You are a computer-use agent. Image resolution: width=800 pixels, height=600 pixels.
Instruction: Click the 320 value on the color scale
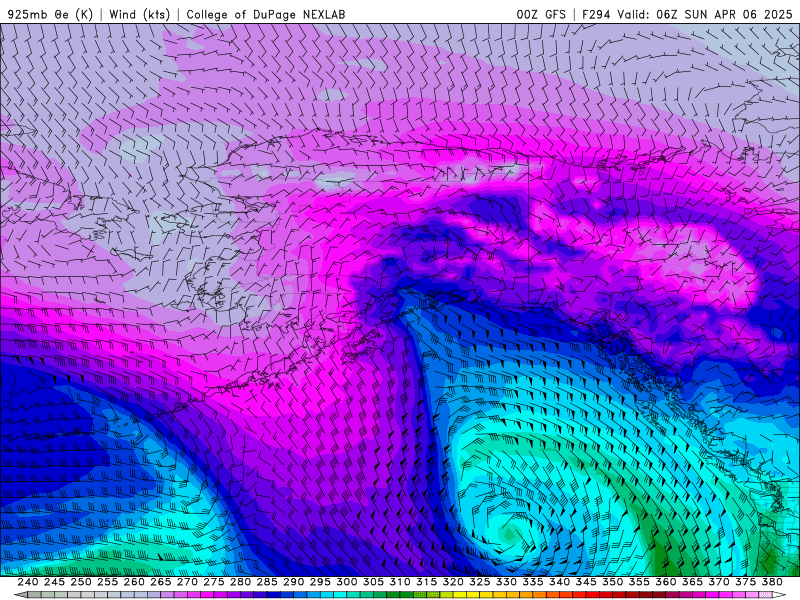(453, 582)
